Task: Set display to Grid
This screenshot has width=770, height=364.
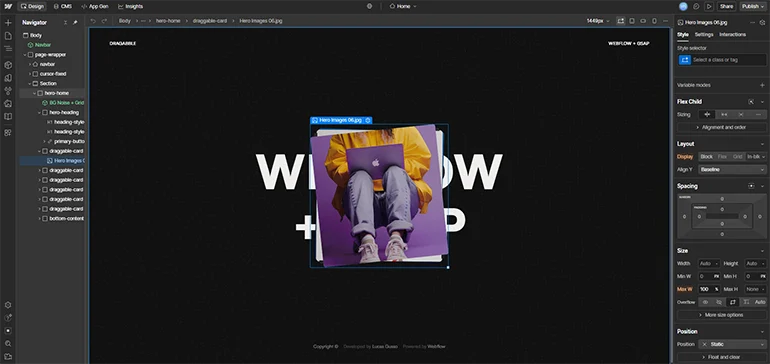Action: tap(738, 157)
